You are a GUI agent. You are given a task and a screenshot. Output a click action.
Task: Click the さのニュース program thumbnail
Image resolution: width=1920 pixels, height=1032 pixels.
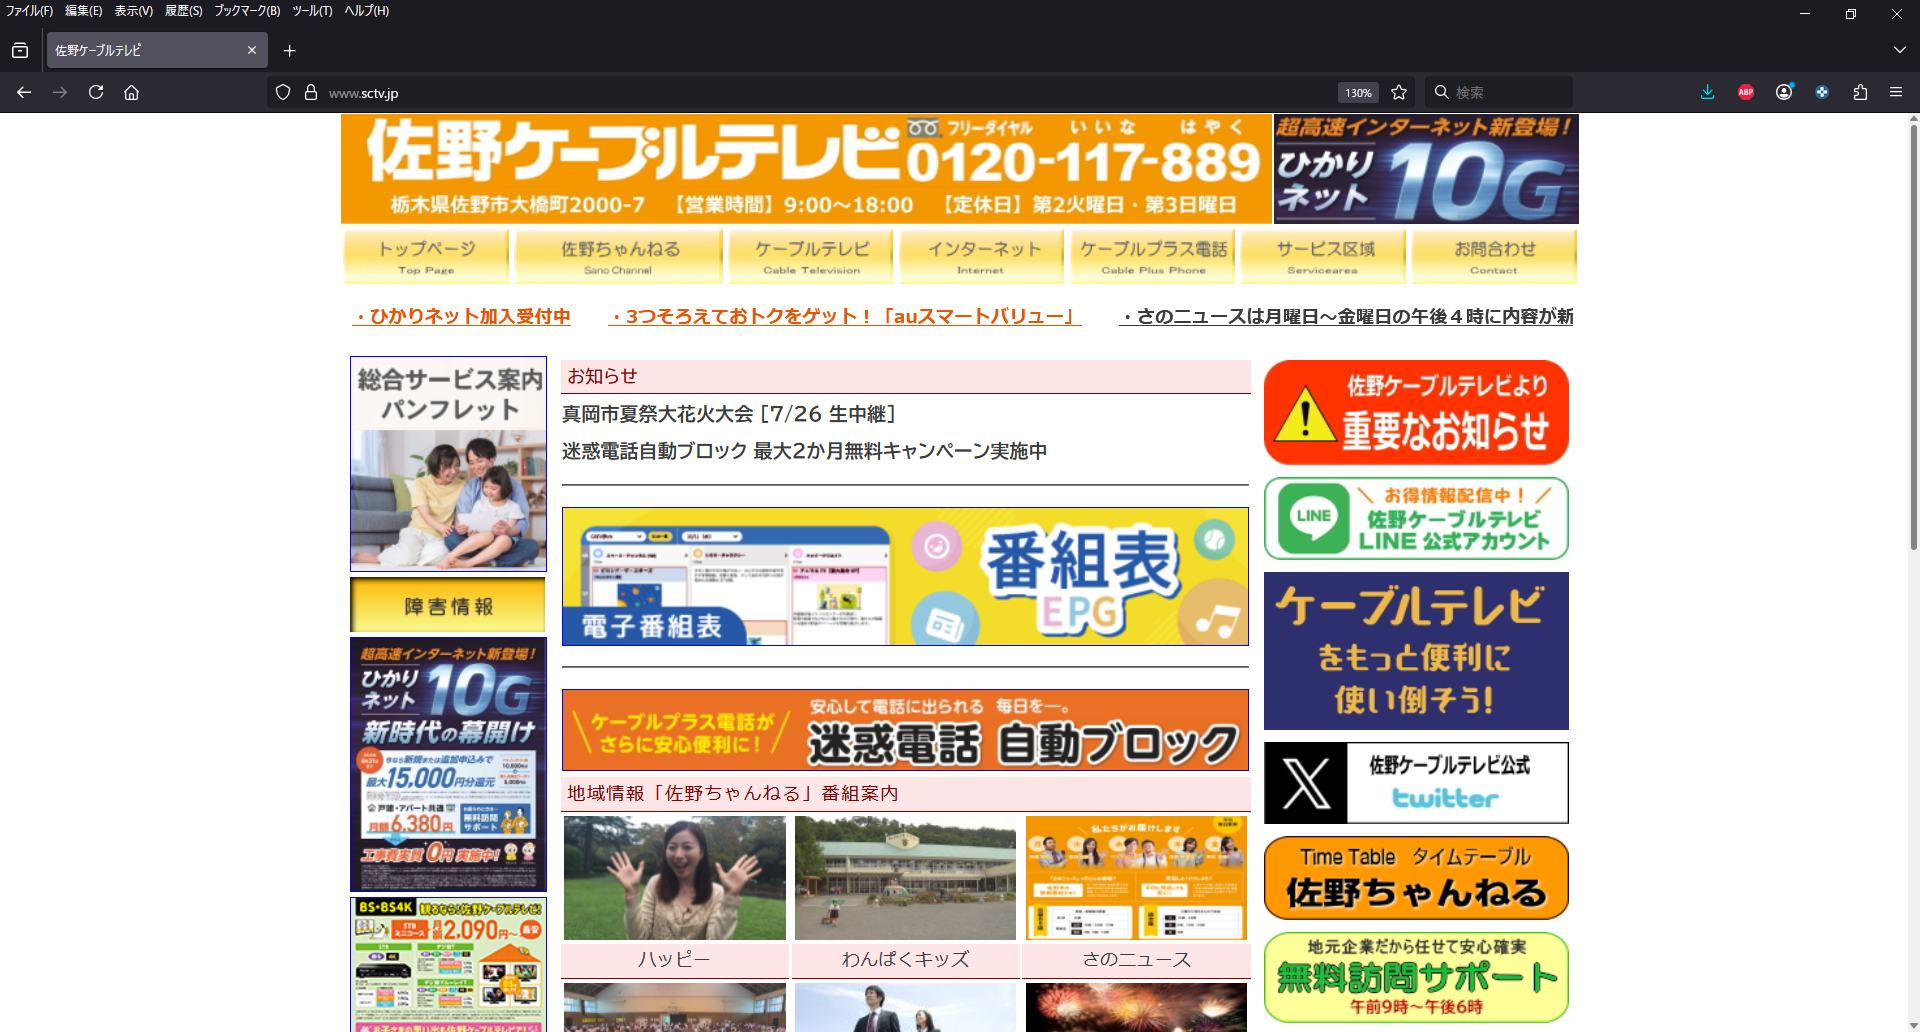[x=1136, y=878]
